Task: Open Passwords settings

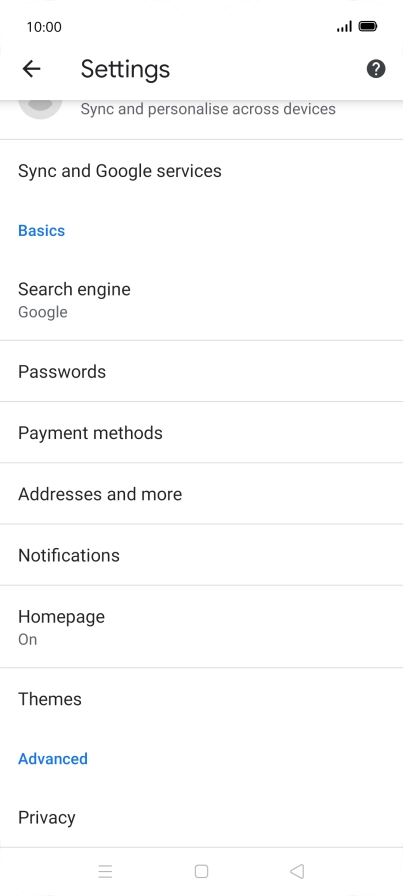Action: coord(201,371)
